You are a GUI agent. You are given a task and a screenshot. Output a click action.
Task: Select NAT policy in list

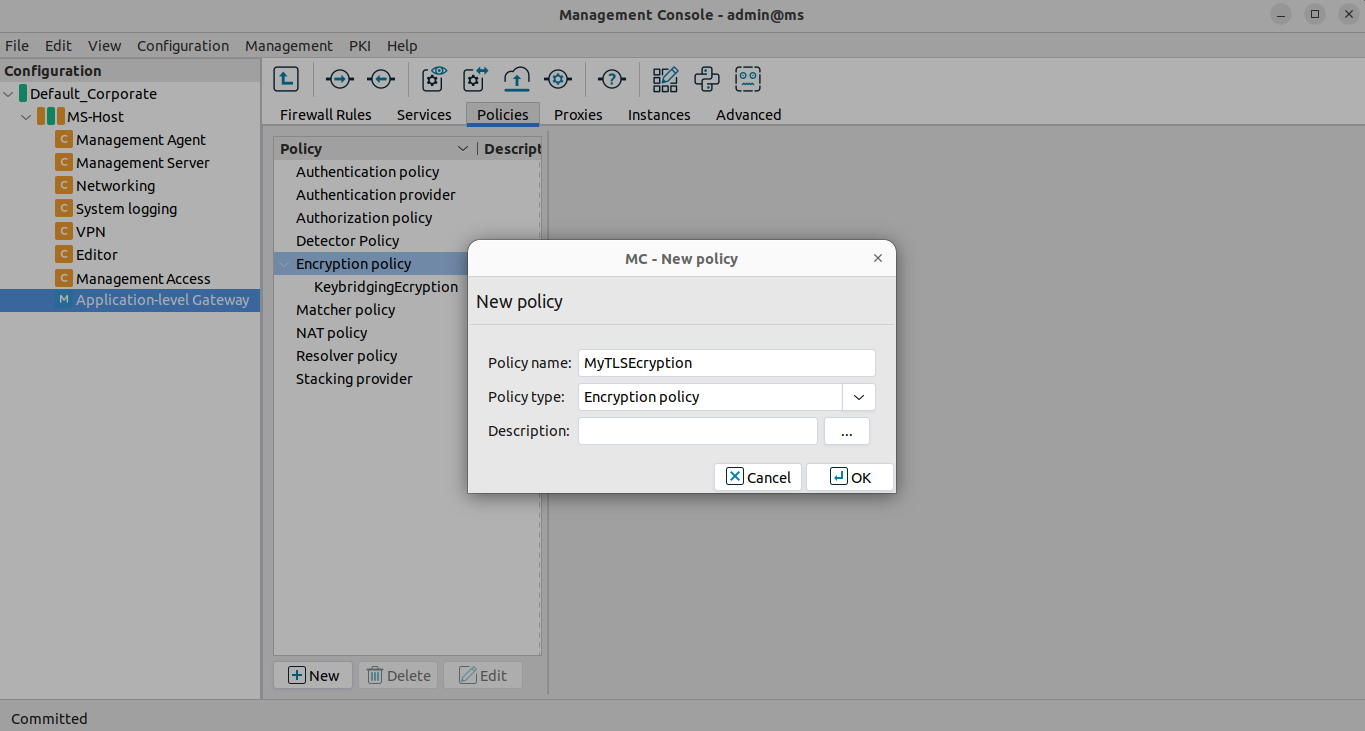[x=331, y=332]
